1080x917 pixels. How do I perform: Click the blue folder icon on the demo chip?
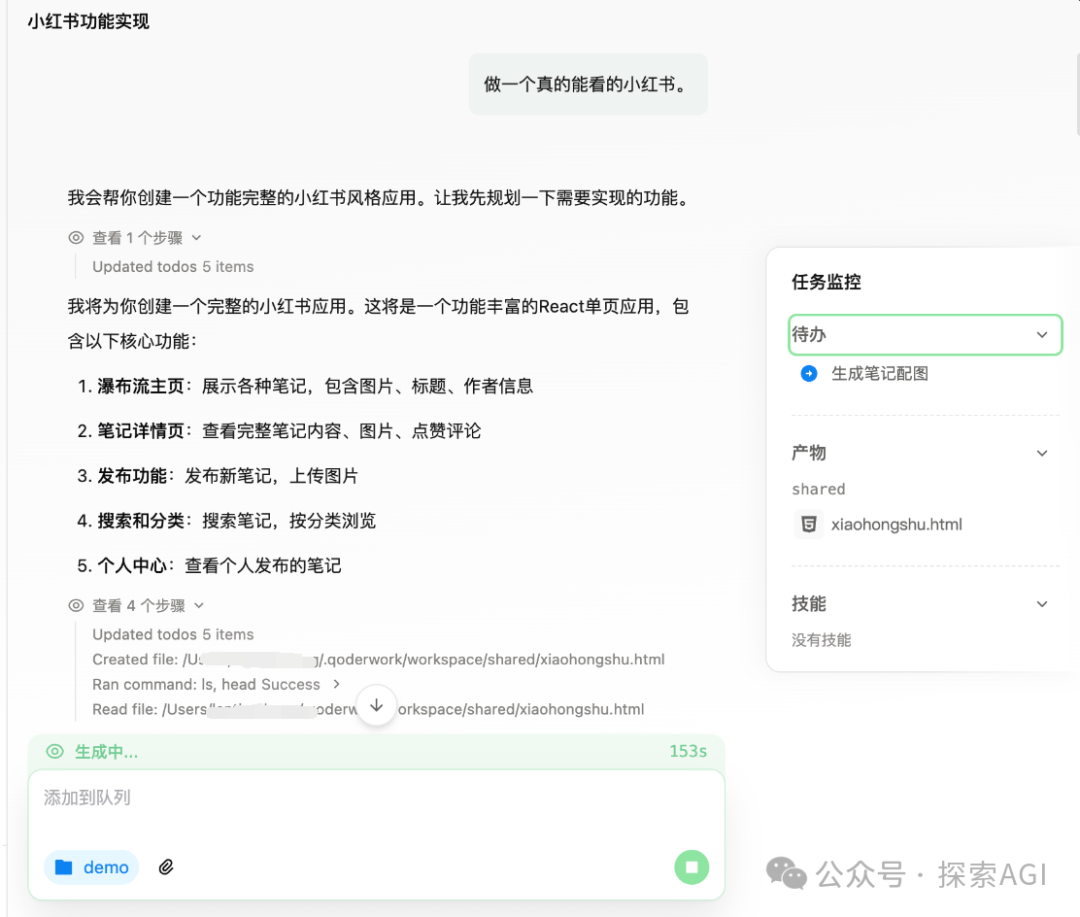[x=64, y=867]
